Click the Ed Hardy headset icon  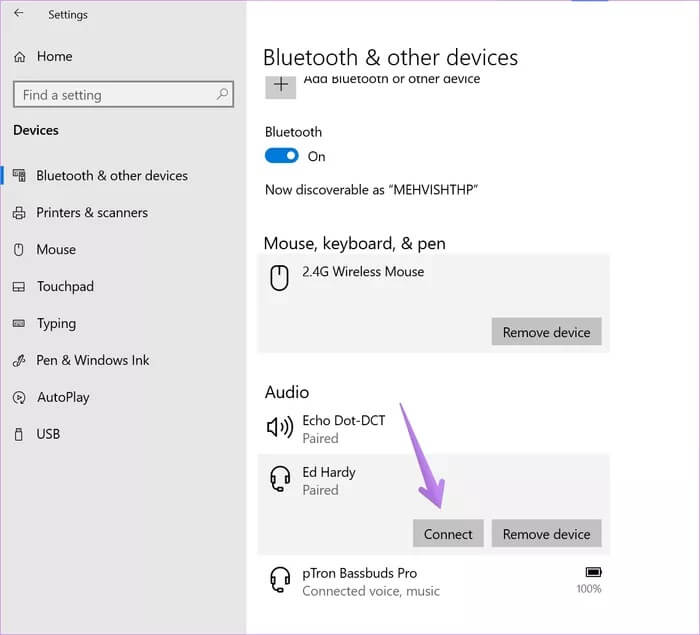point(280,479)
